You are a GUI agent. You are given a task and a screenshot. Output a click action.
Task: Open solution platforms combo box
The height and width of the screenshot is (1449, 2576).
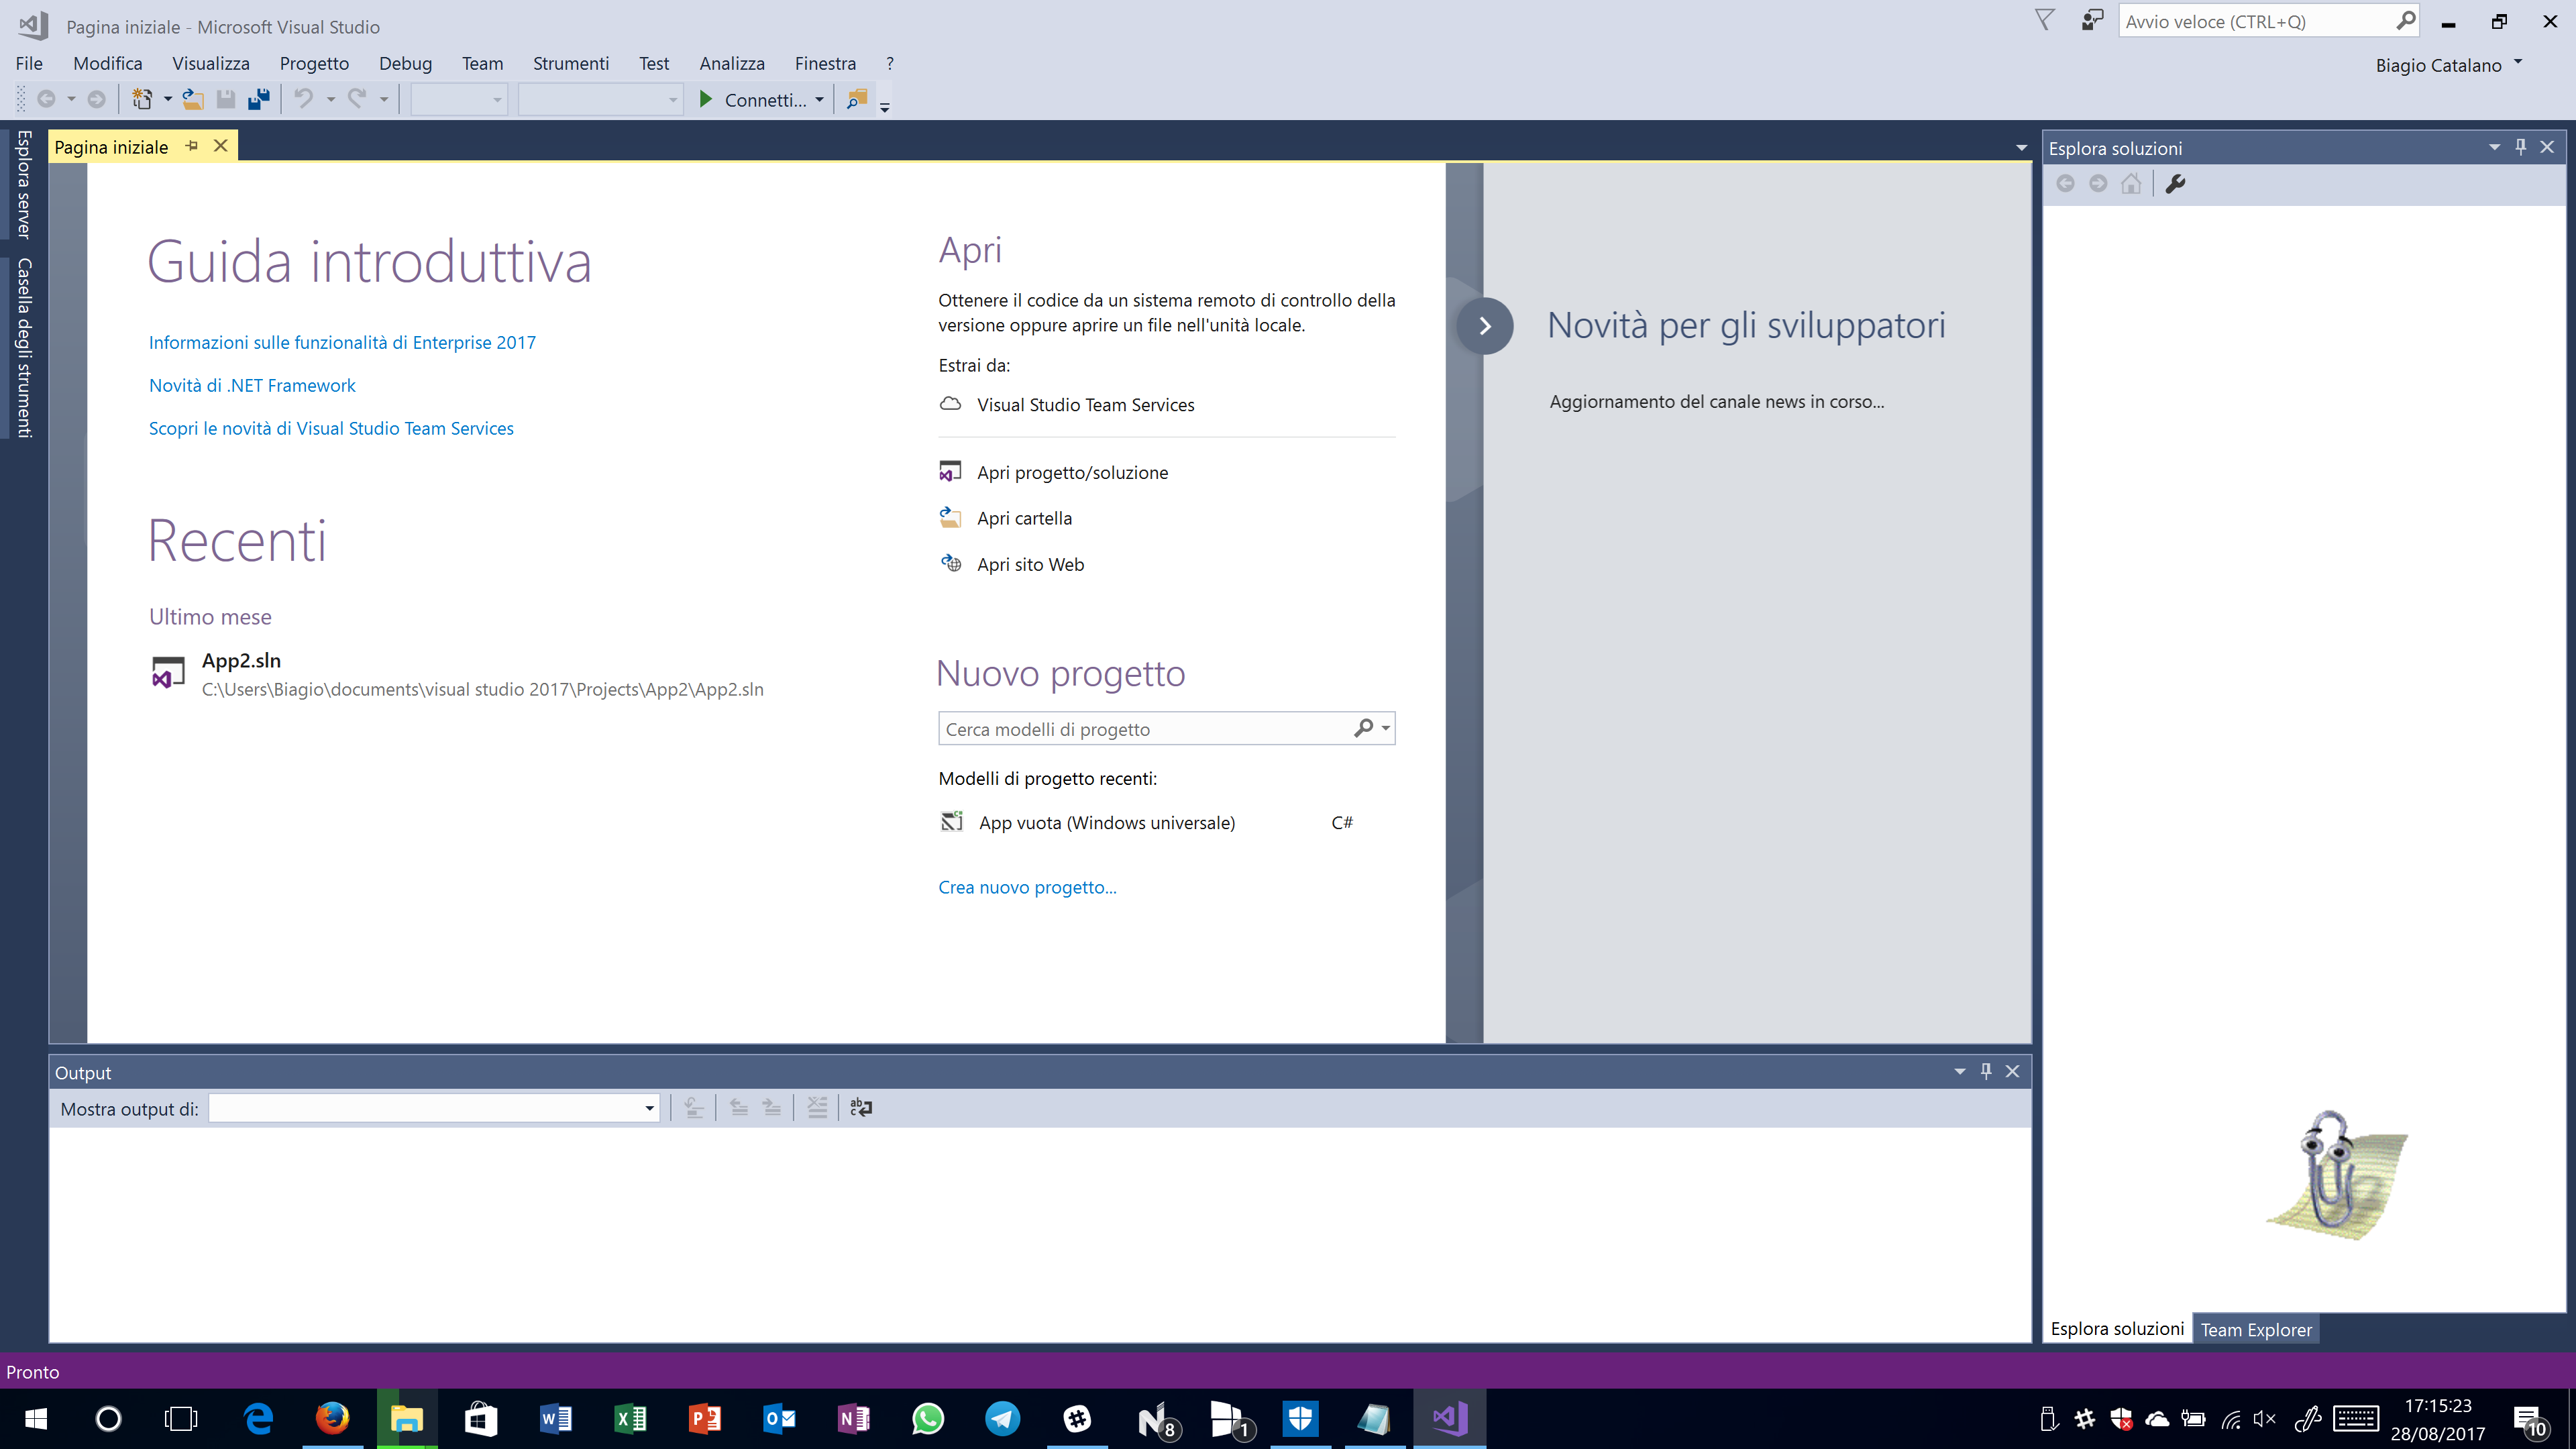(601, 99)
